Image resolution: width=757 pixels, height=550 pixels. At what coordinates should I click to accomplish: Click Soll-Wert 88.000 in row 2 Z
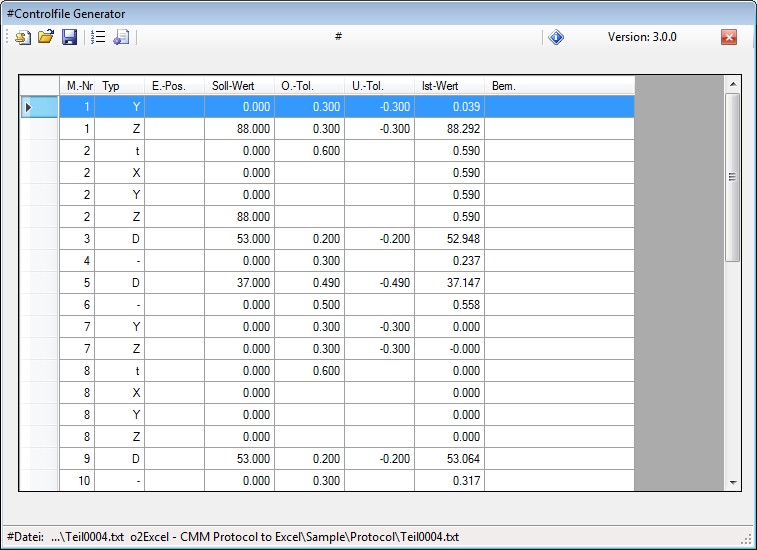point(239,217)
